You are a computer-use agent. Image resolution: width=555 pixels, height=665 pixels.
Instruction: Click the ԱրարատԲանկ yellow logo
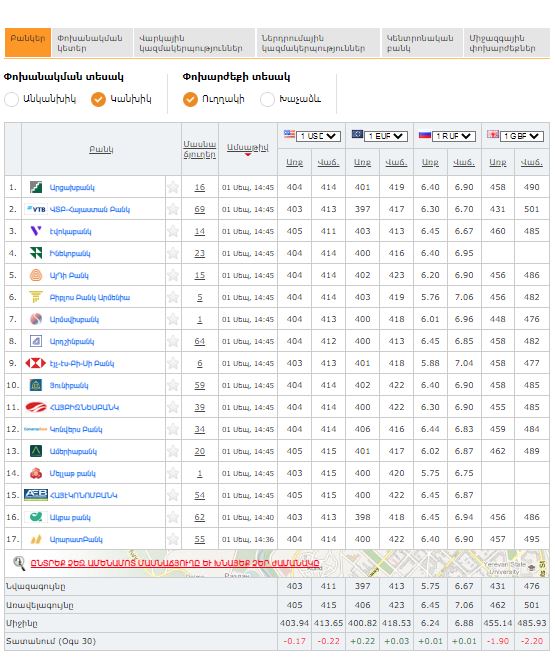pos(36,539)
